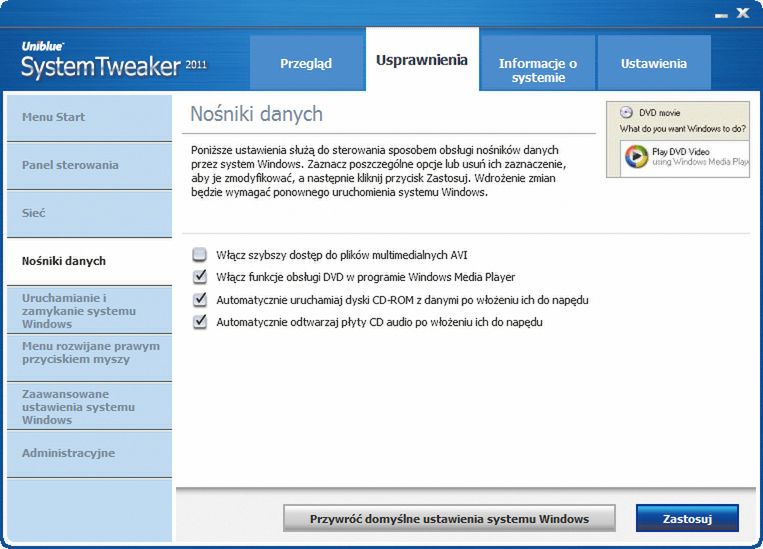Open Uruchamianie i zamykanie systemu Windows
The width and height of the screenshot is (763, 549).
coord(90,311)
